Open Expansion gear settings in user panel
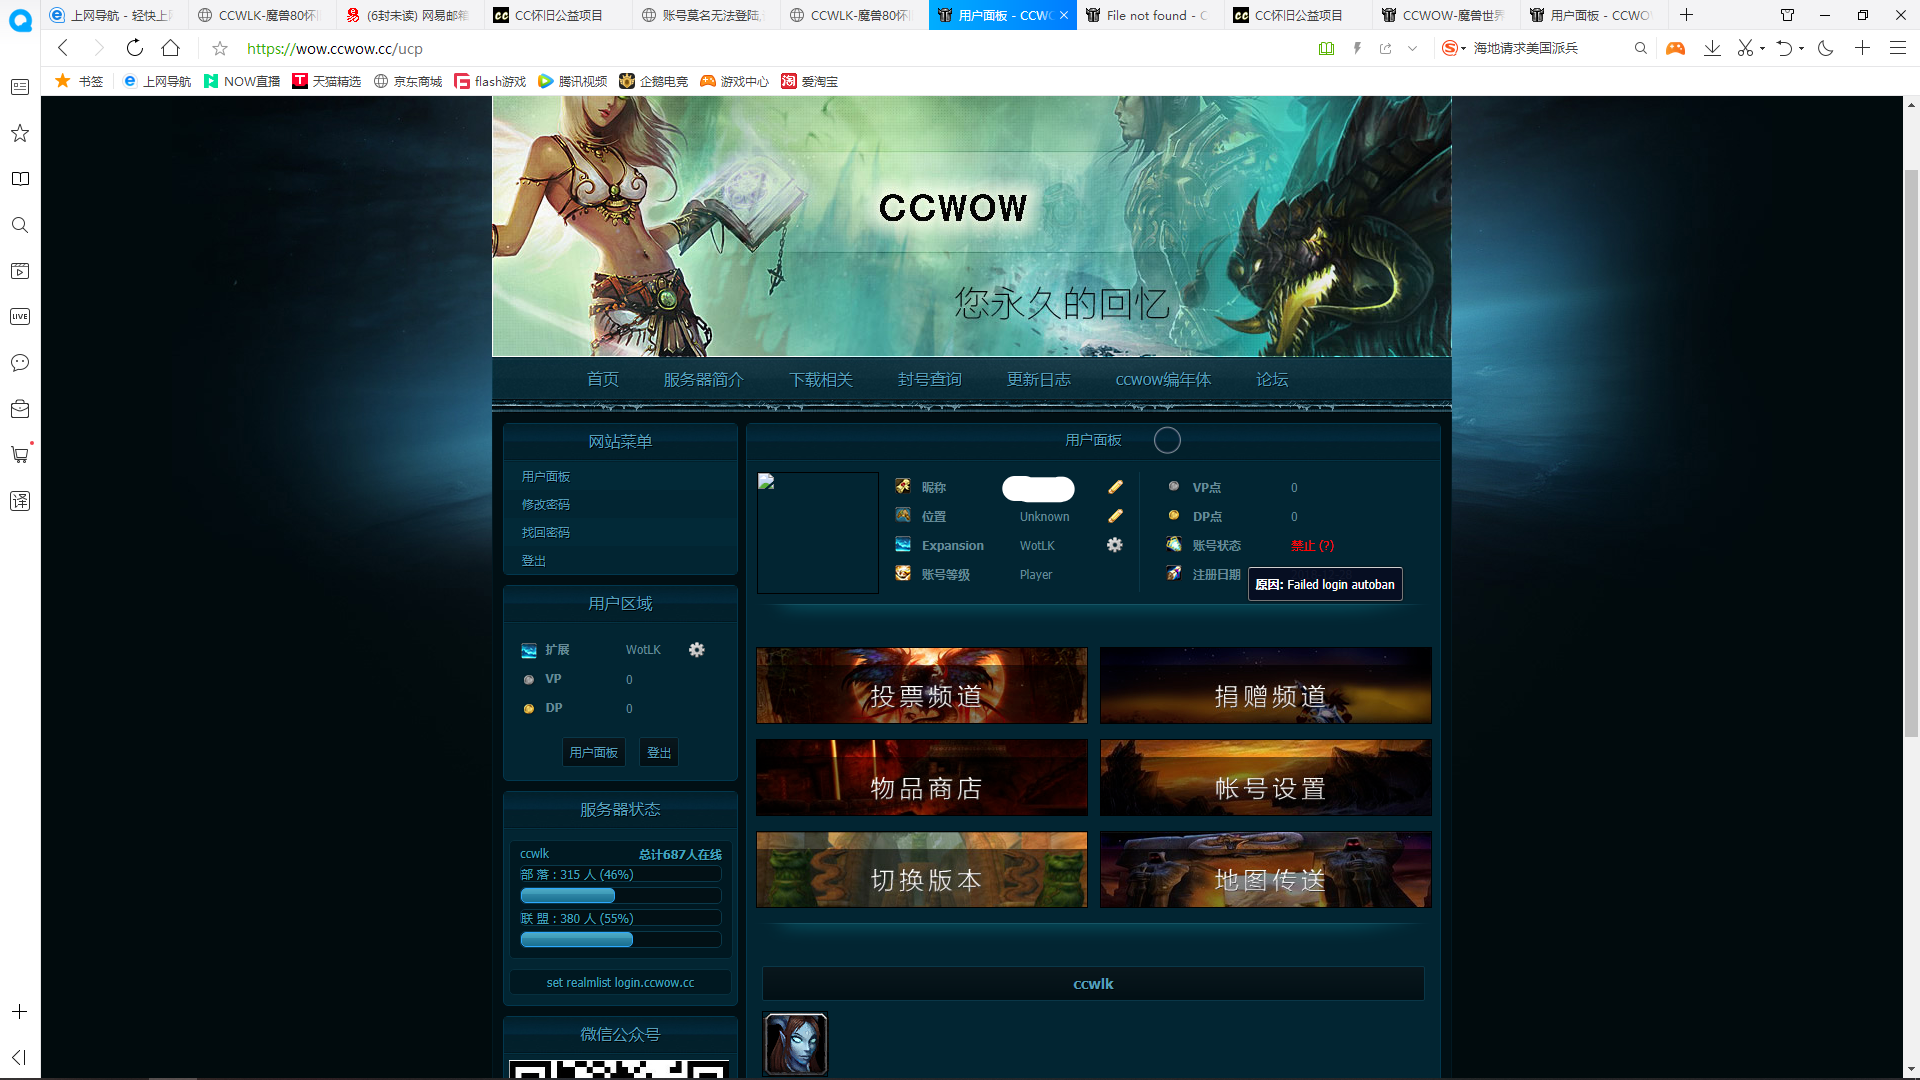Viewport: 1920px width, 1080px height. (x=1114, y=545)
